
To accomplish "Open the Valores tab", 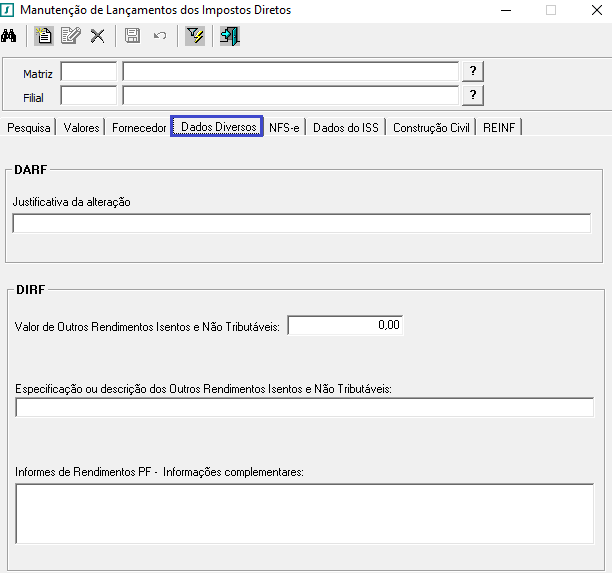I will coord(81,128).
